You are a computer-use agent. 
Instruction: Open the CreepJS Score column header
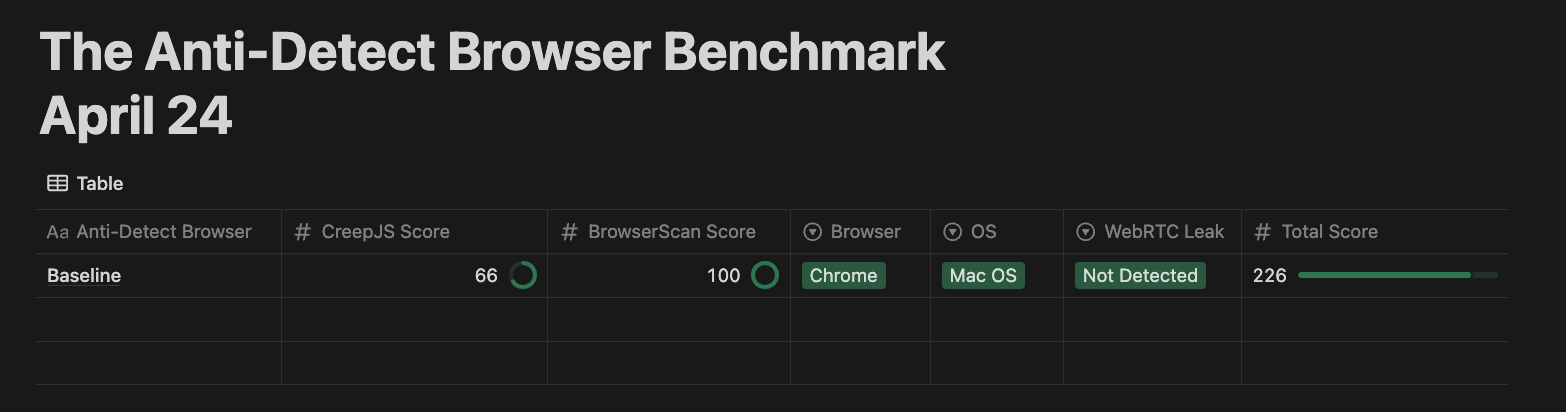(414, 232)
